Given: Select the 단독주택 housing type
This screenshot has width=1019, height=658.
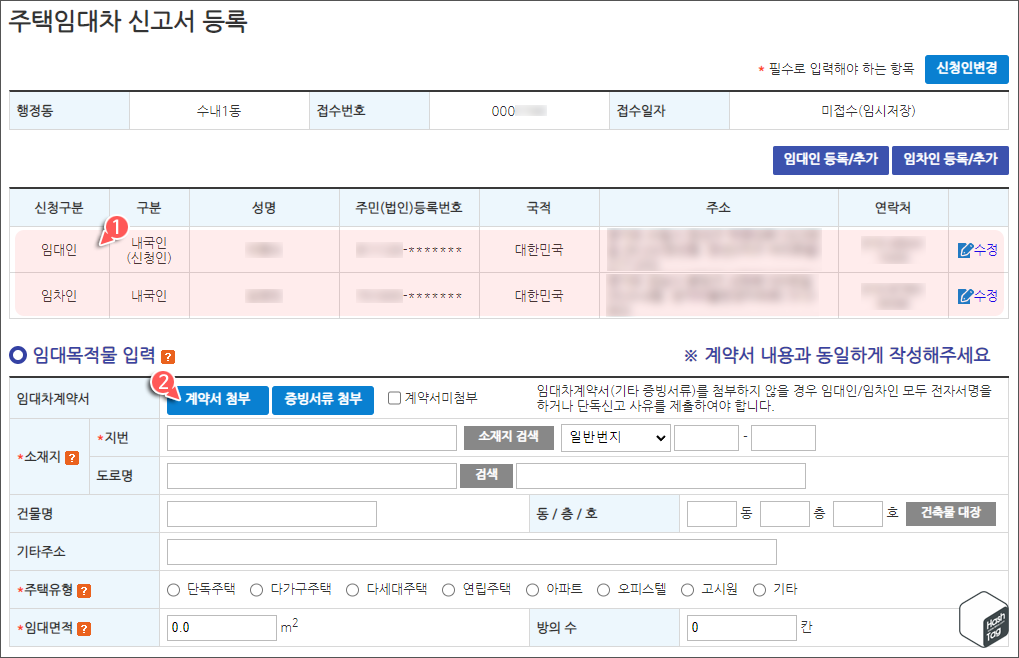Looking at the screenshot, I should click(x=173, y=589).
